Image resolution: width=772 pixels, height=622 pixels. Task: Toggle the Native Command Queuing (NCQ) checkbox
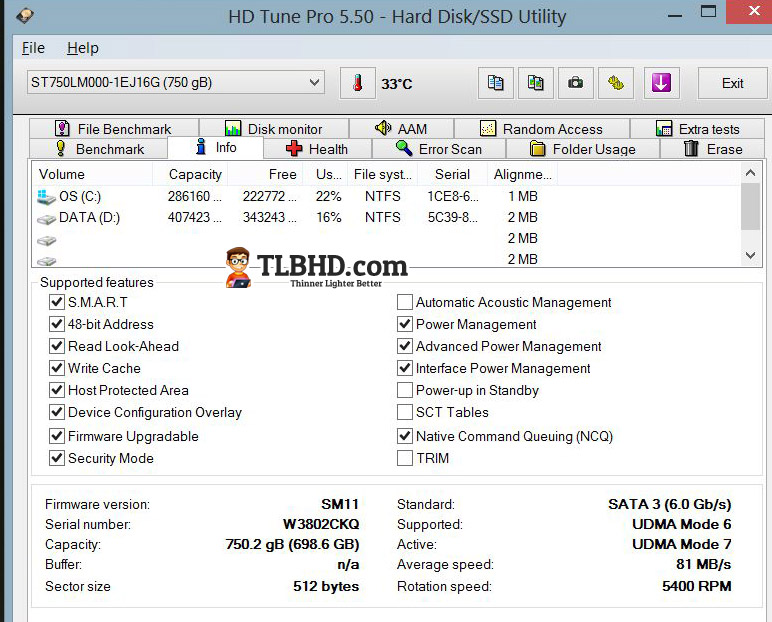click(405, 436)
